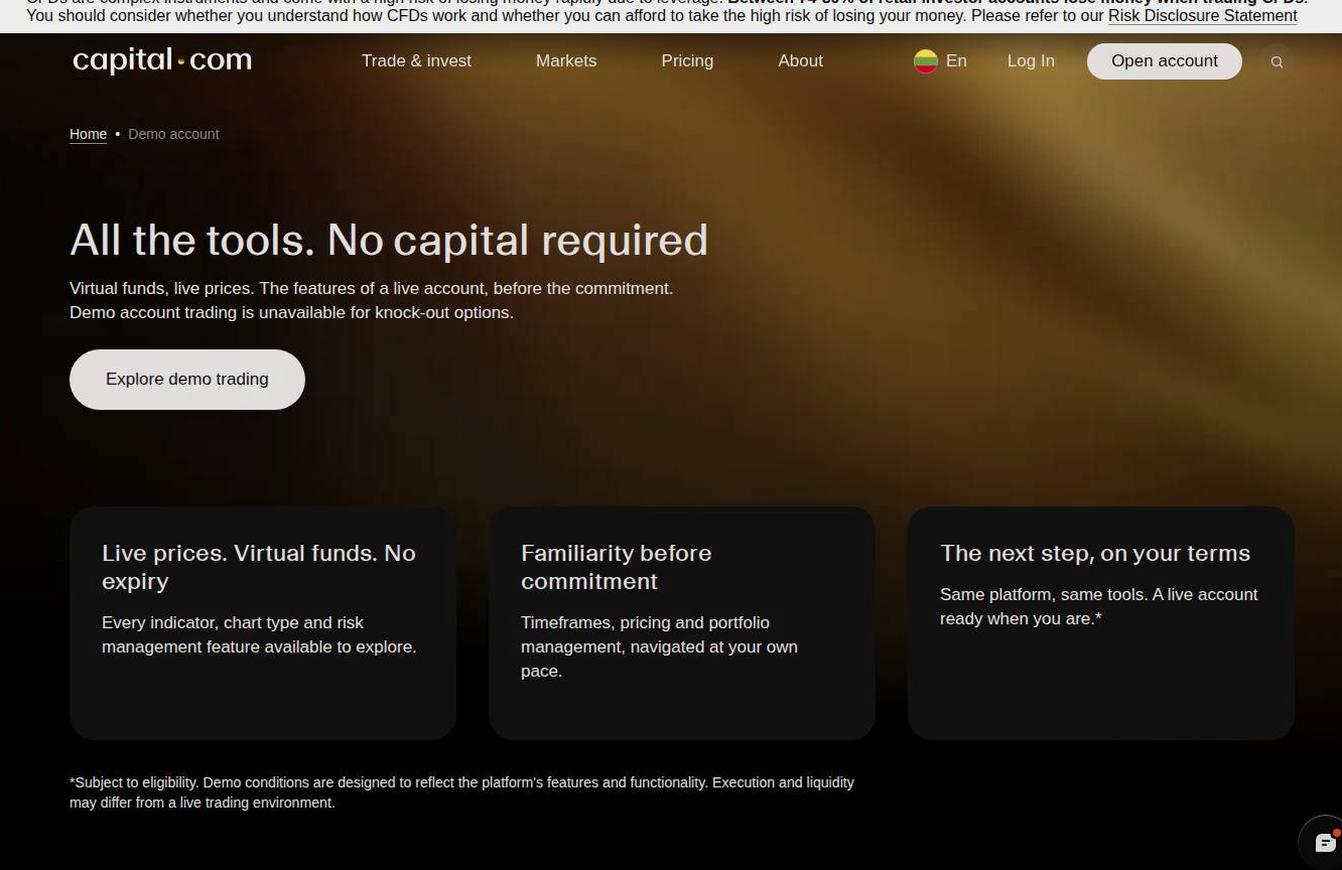Go to Home breadcrumb link
Image resolution: width=1342 pixels, height=870 pixels.
click(x=88, y=134)
